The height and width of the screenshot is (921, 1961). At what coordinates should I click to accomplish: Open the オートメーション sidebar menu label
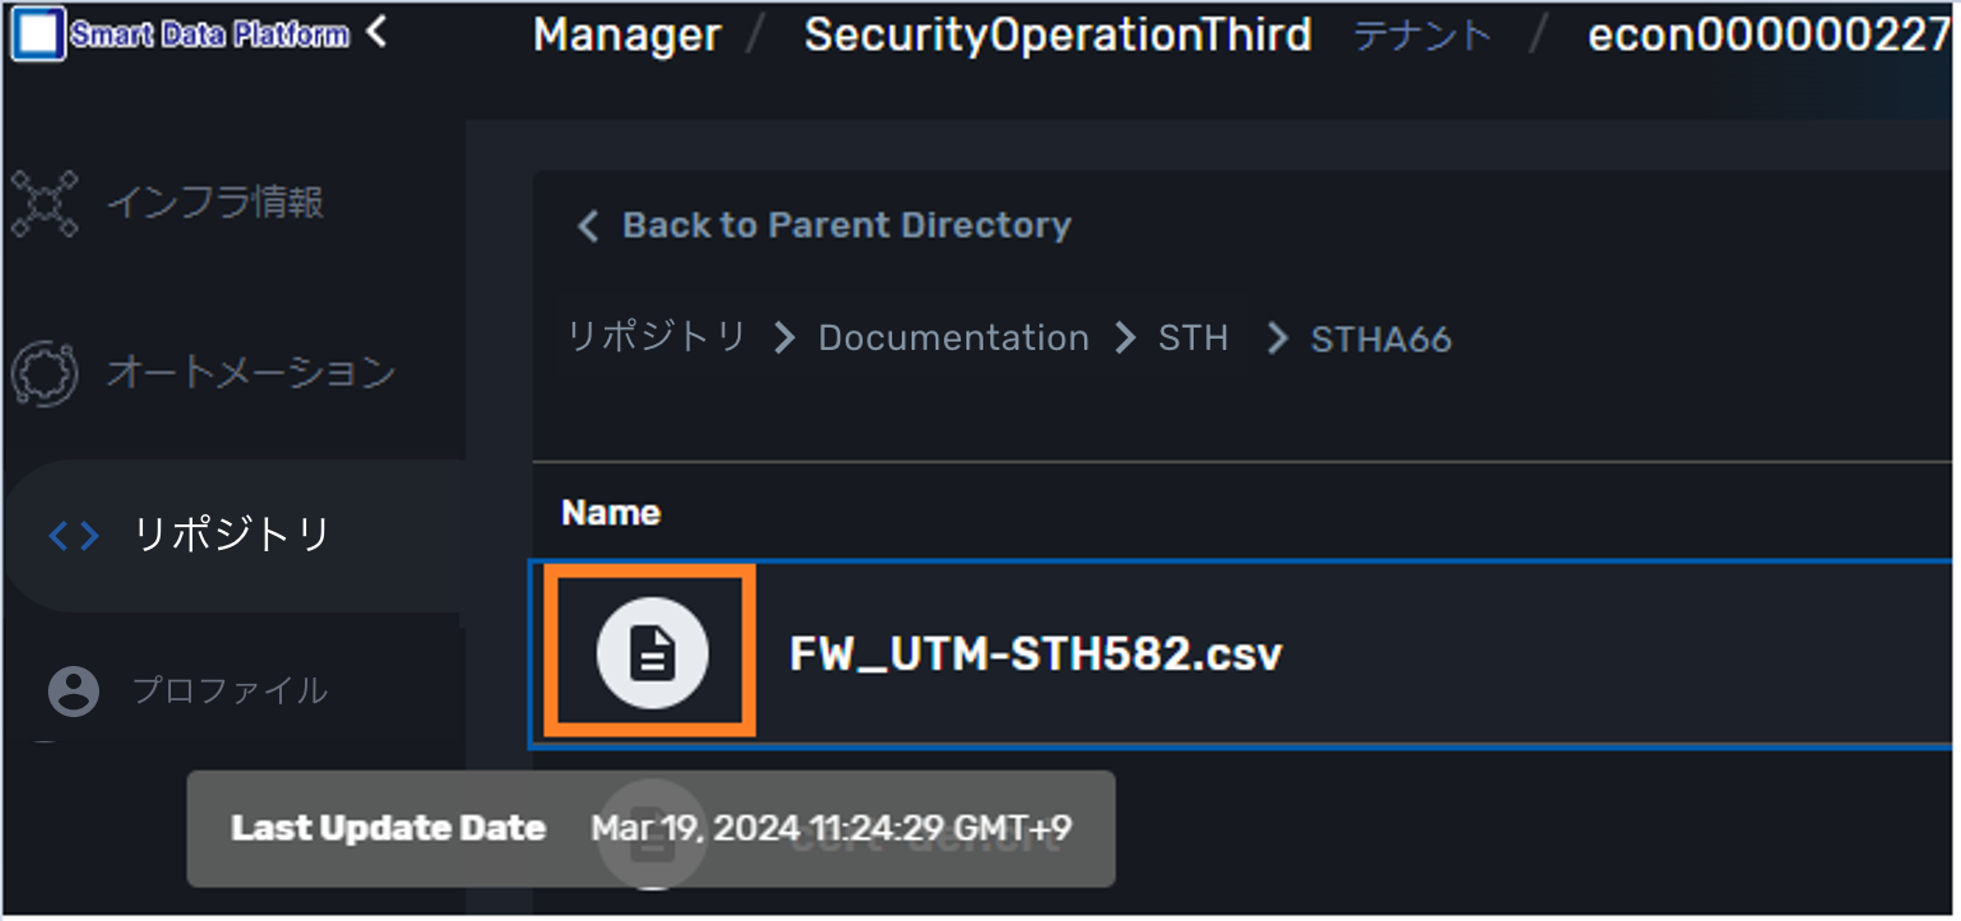[251, 374]
